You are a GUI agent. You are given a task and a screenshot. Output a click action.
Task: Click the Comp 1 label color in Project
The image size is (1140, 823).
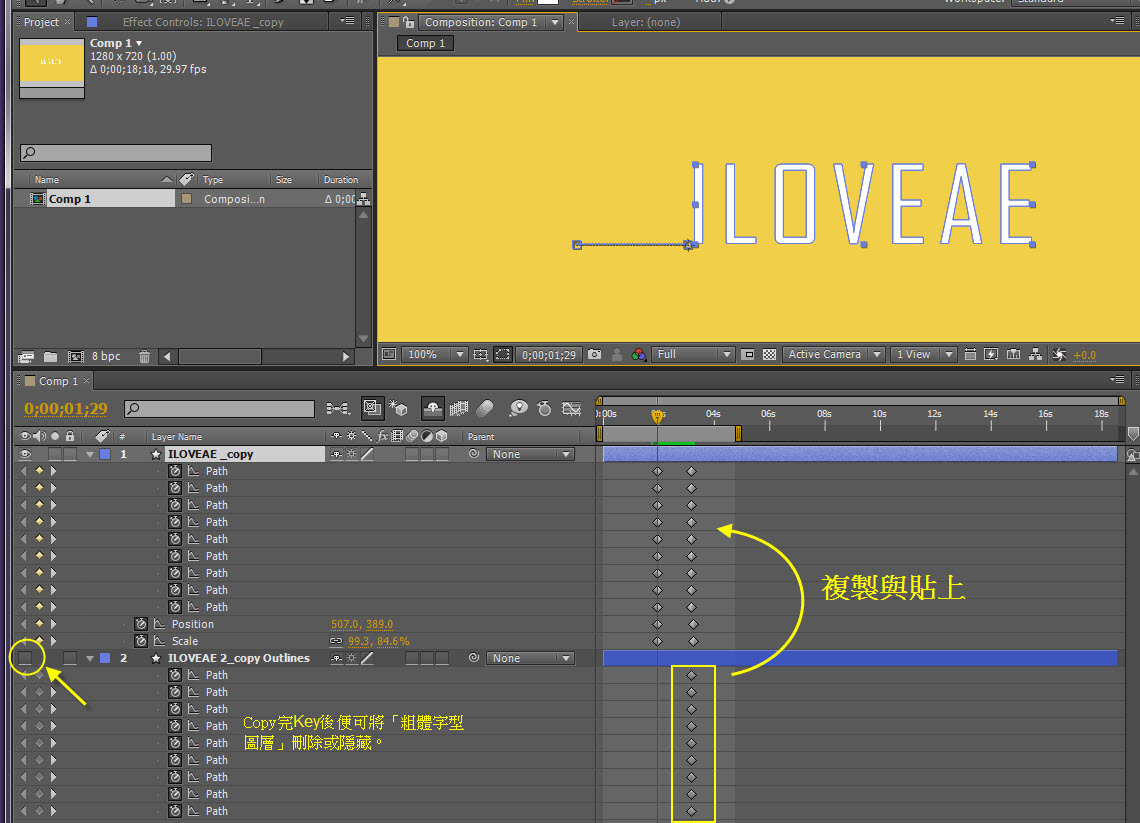point(187,199)
